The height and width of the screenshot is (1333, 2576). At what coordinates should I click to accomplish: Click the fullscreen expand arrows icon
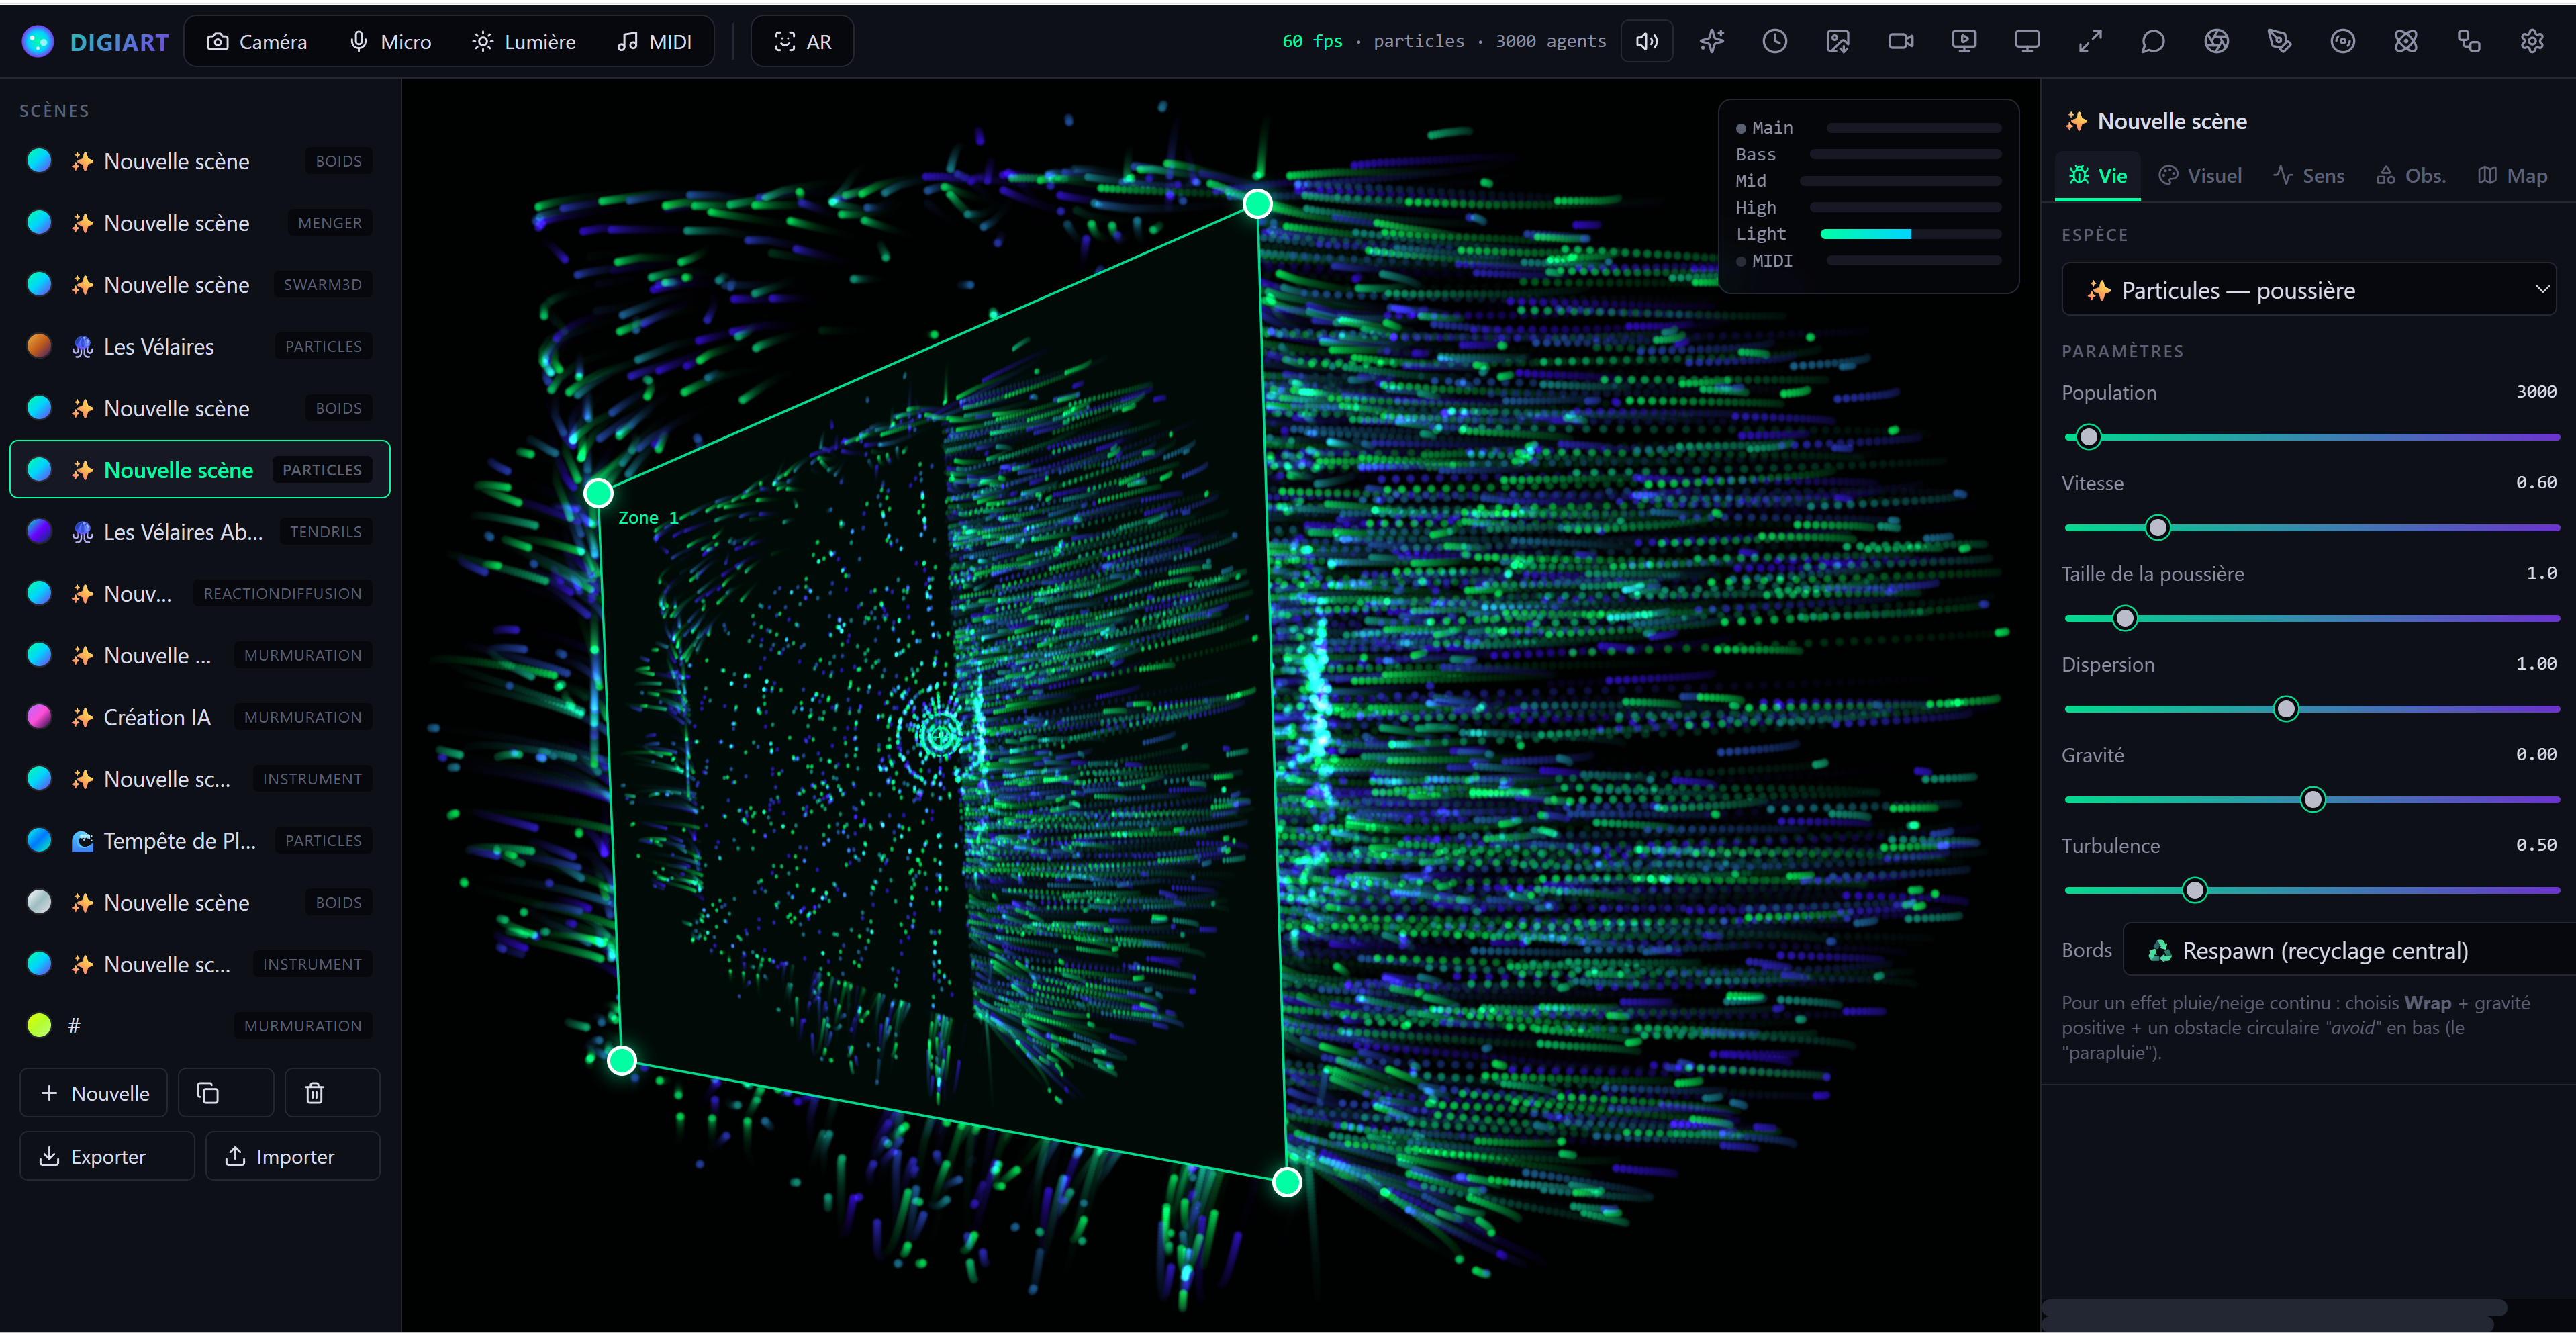[2089, 41]
